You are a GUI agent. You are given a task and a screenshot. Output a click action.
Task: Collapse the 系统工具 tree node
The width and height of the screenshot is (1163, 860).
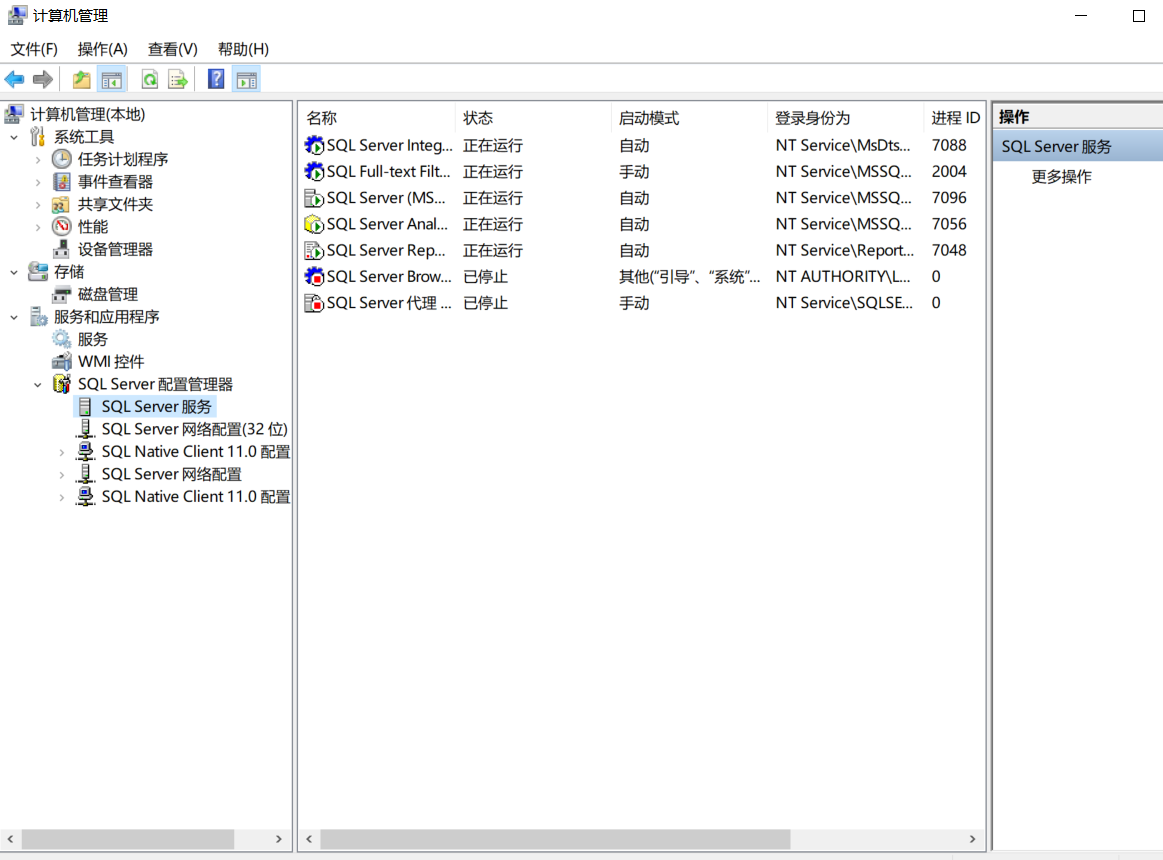14,137
